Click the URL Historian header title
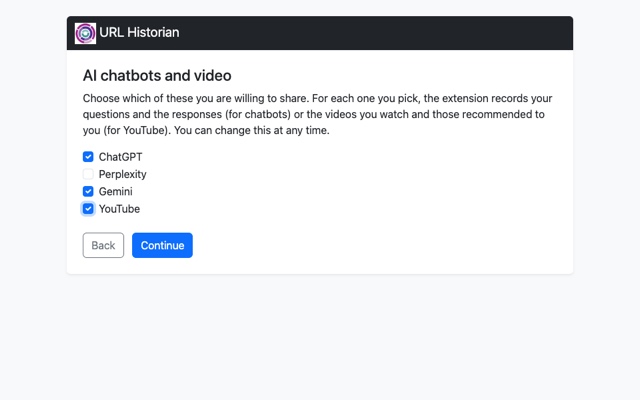 click(139, 32)
